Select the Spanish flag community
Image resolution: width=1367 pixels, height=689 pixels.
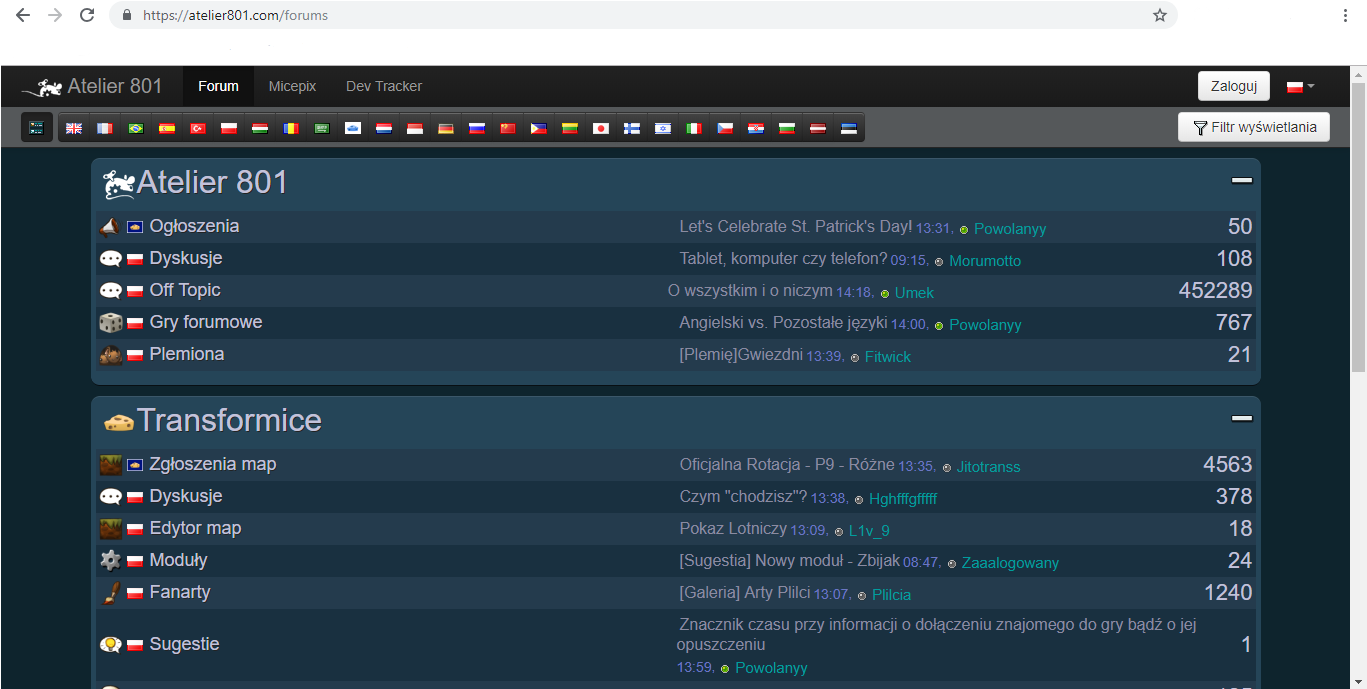click(167, 128)
